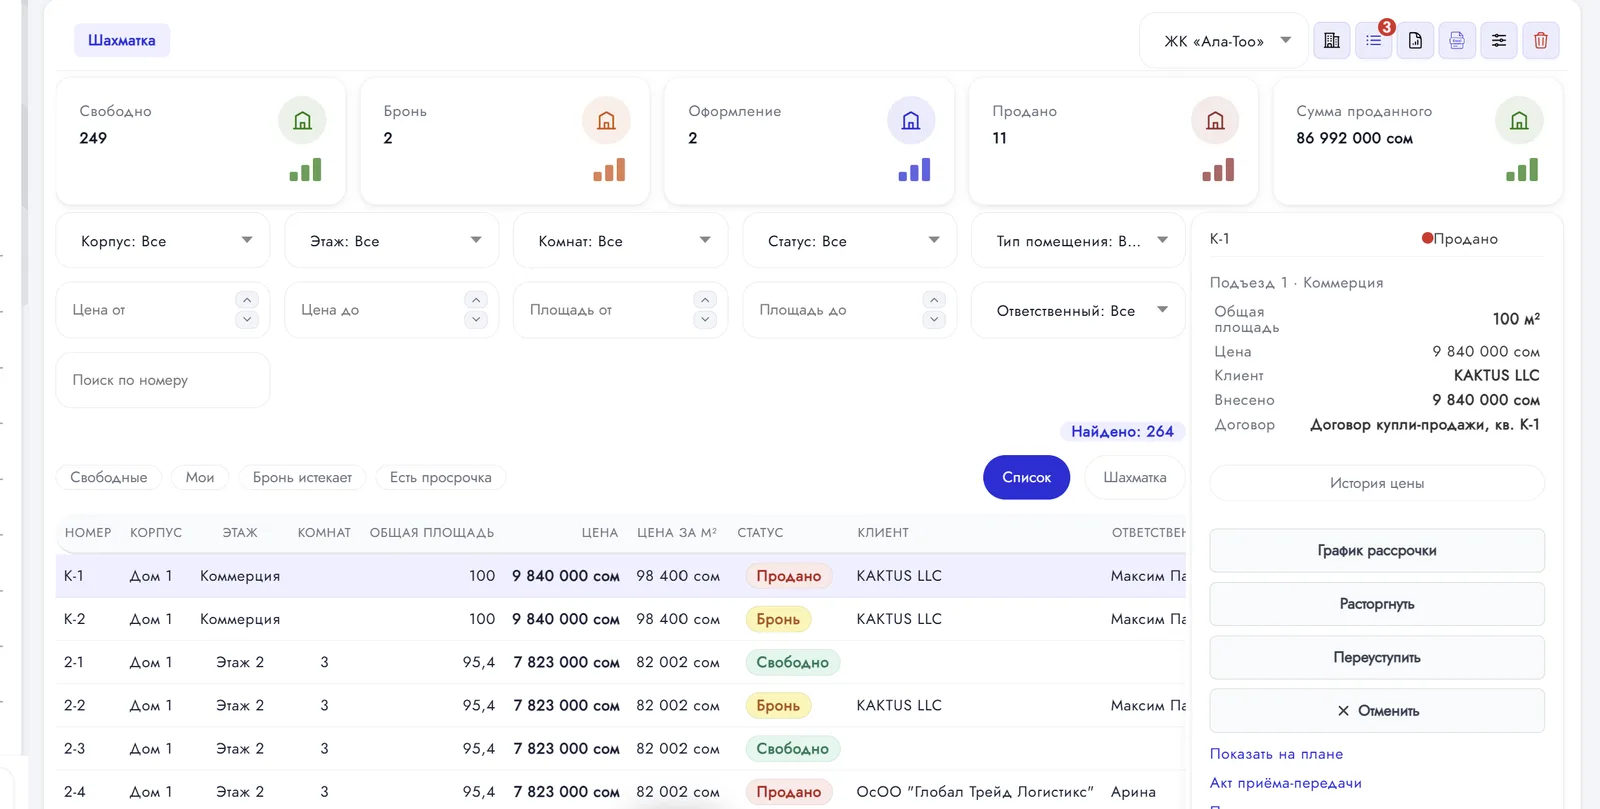Open the Тип помещения dropdown

pos(1079,241)
